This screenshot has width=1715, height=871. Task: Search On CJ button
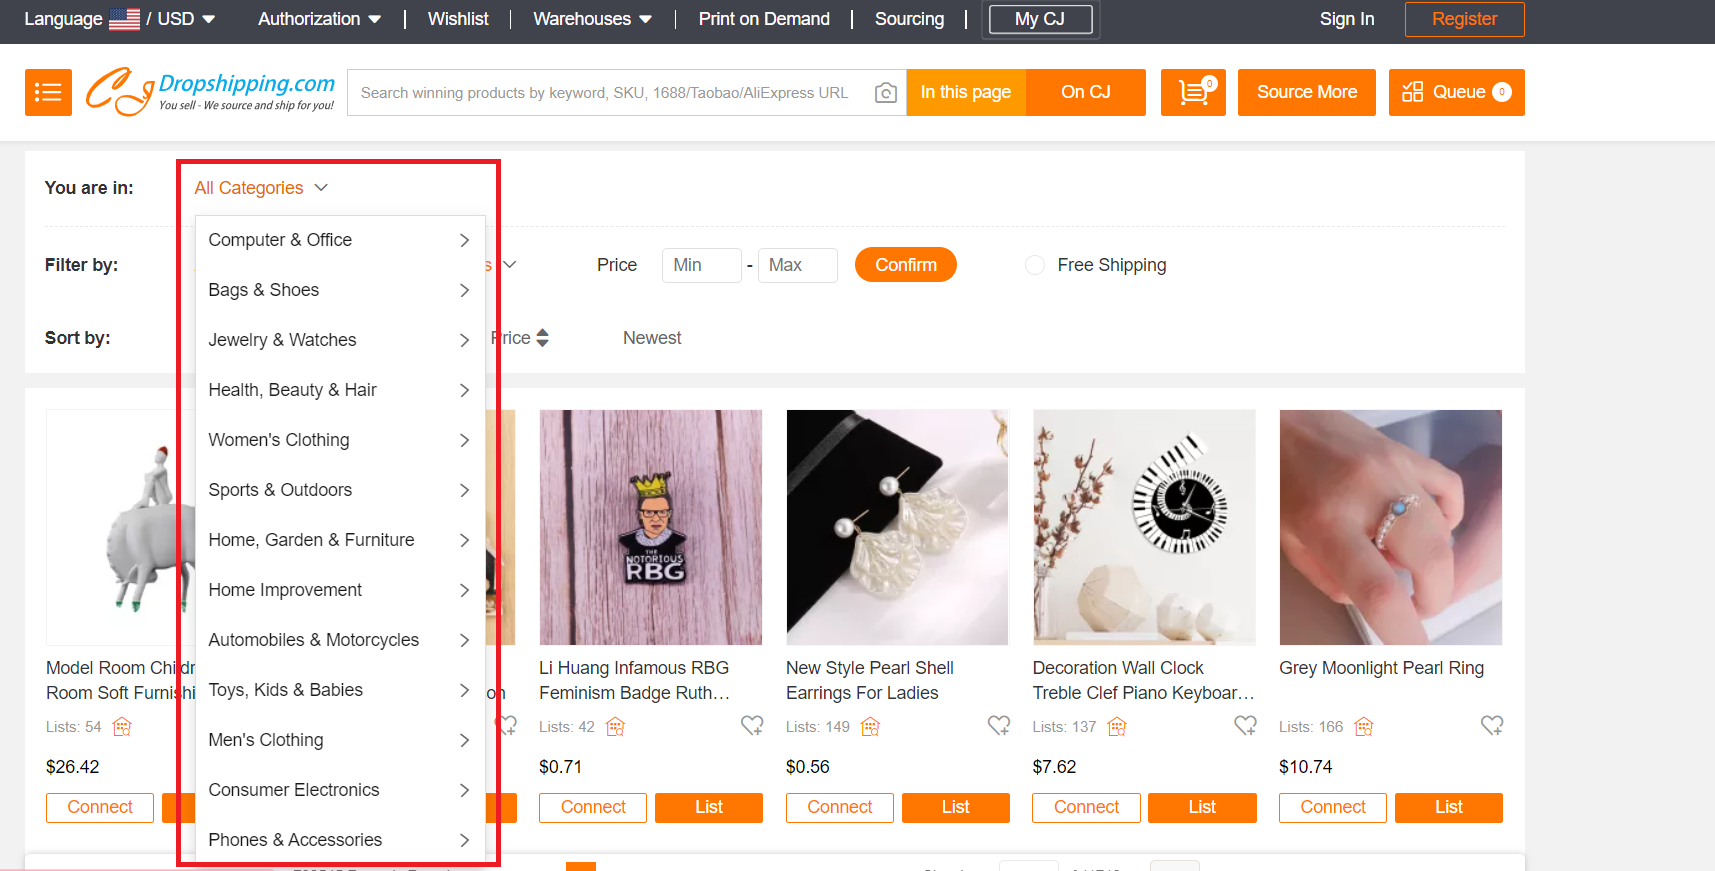click(1086, 92)
